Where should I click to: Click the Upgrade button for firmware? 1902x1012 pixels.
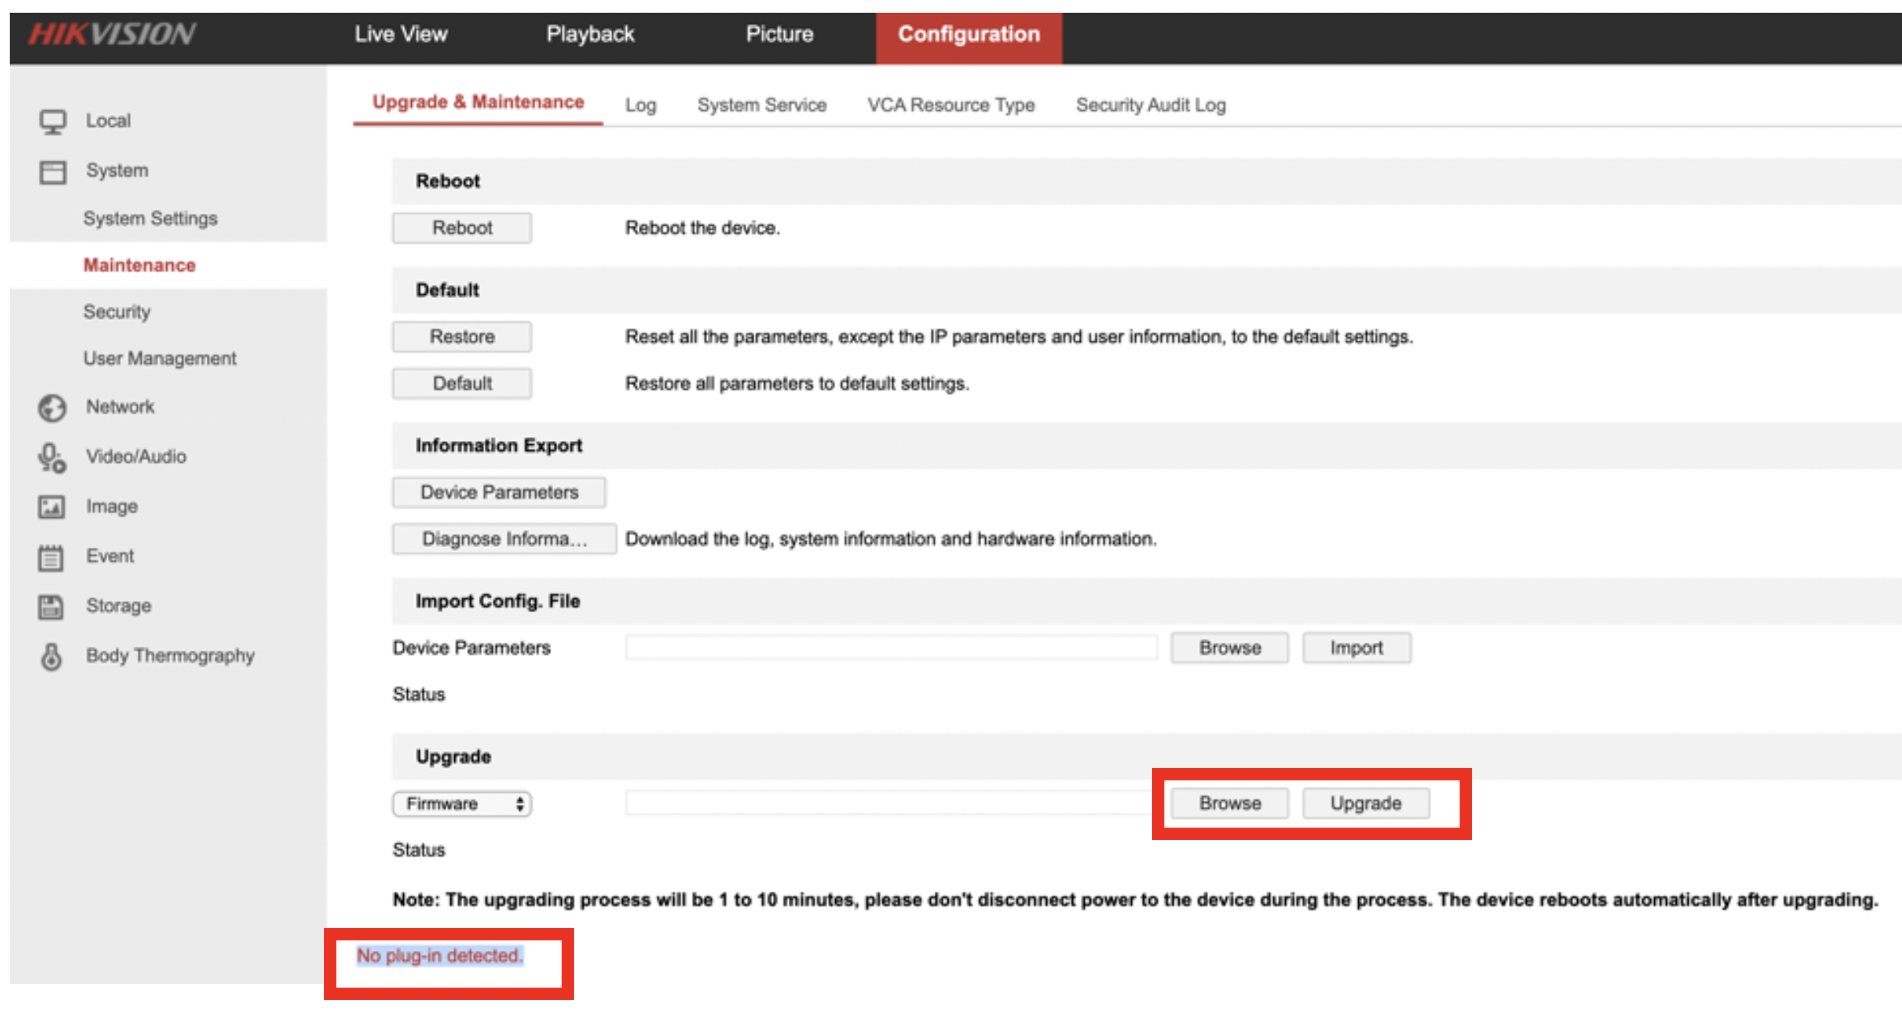[1365, 804]
